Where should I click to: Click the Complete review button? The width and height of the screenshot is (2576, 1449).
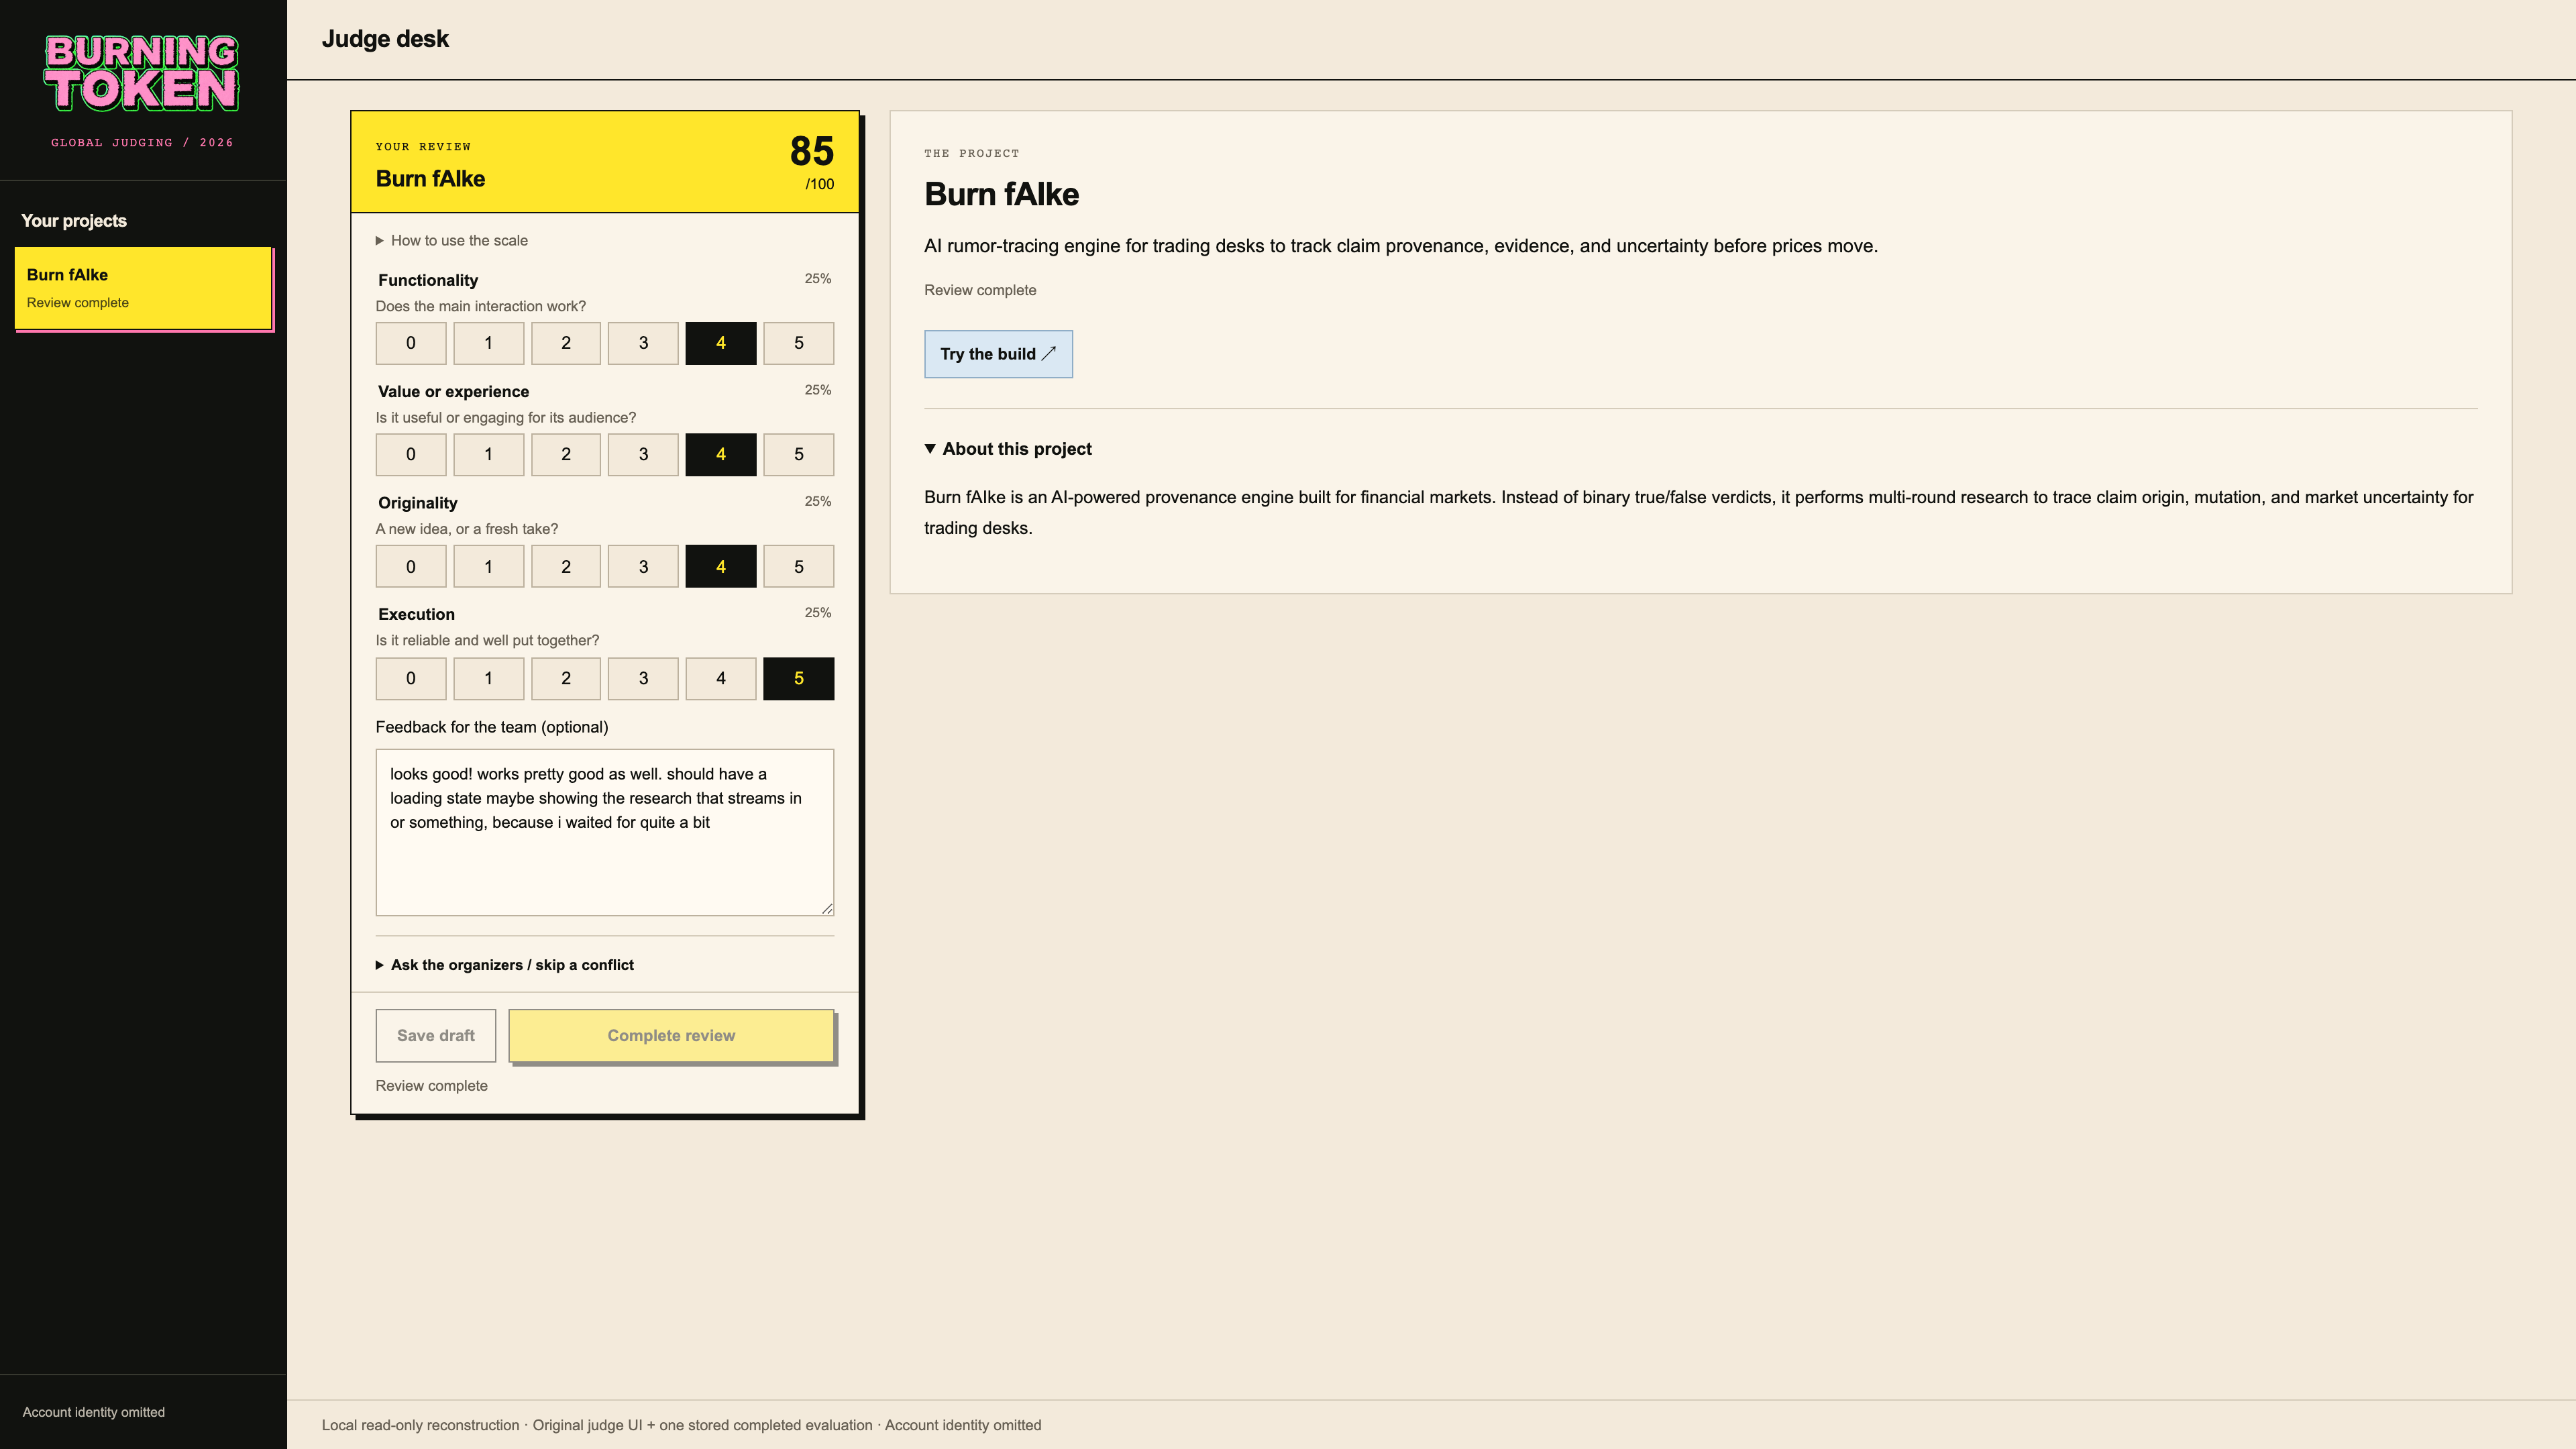(671, 1035)
